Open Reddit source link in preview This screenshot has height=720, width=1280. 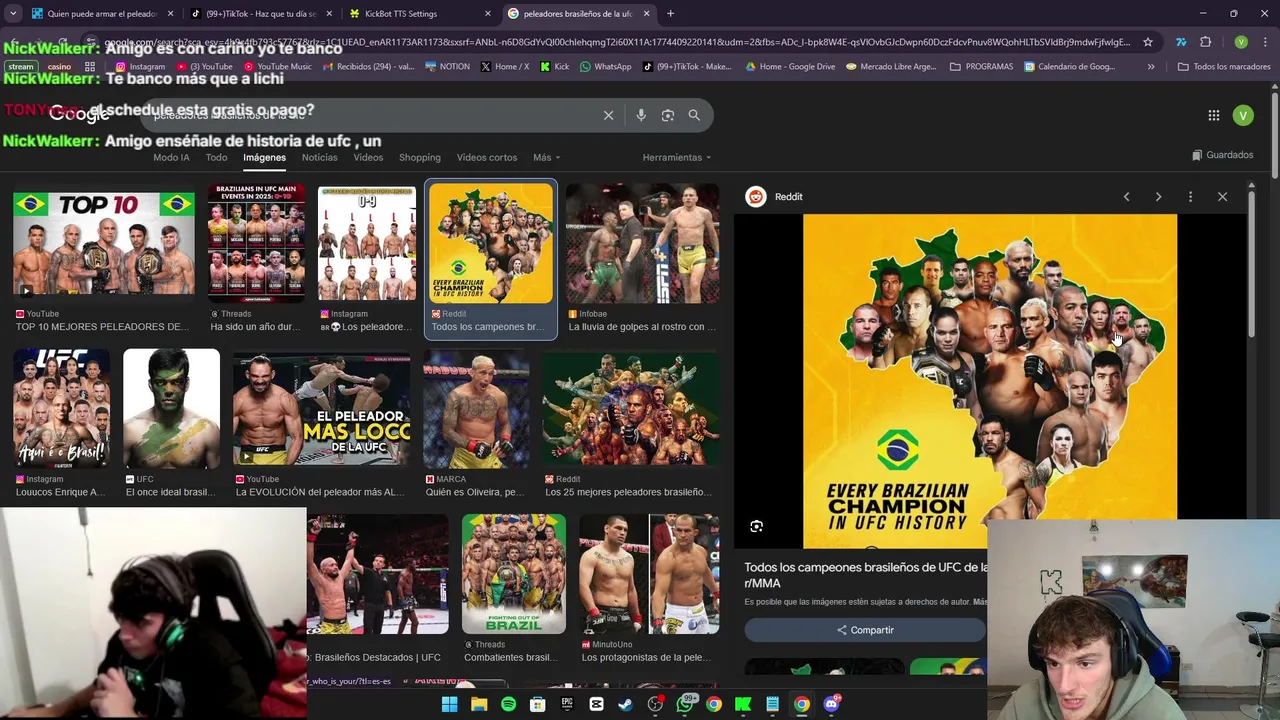click(x=775, y=197)
